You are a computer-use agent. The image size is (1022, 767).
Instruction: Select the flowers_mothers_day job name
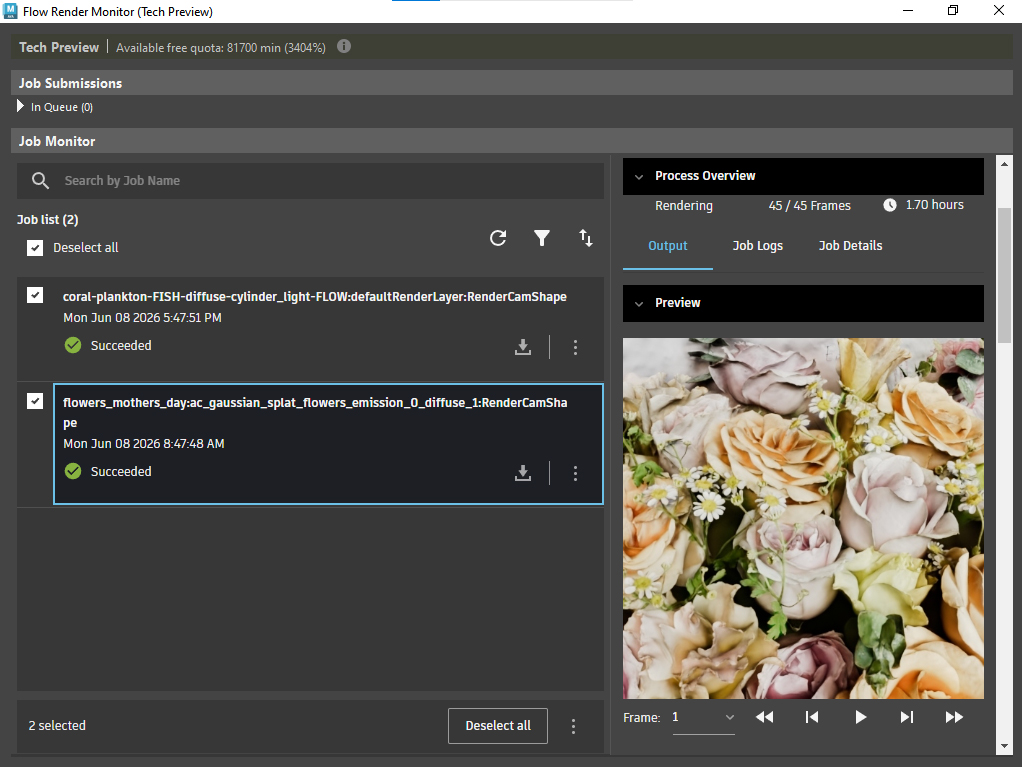pos(315,412)
